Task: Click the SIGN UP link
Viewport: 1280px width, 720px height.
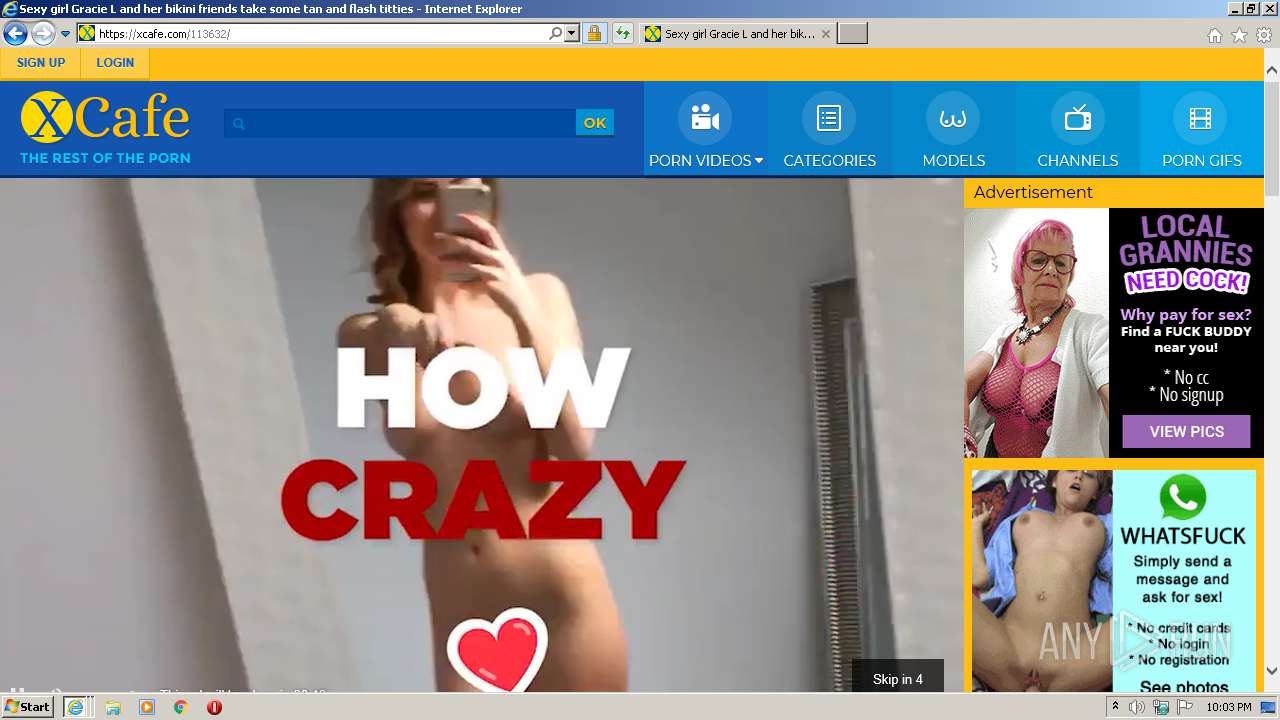Action: coord(41,62)
